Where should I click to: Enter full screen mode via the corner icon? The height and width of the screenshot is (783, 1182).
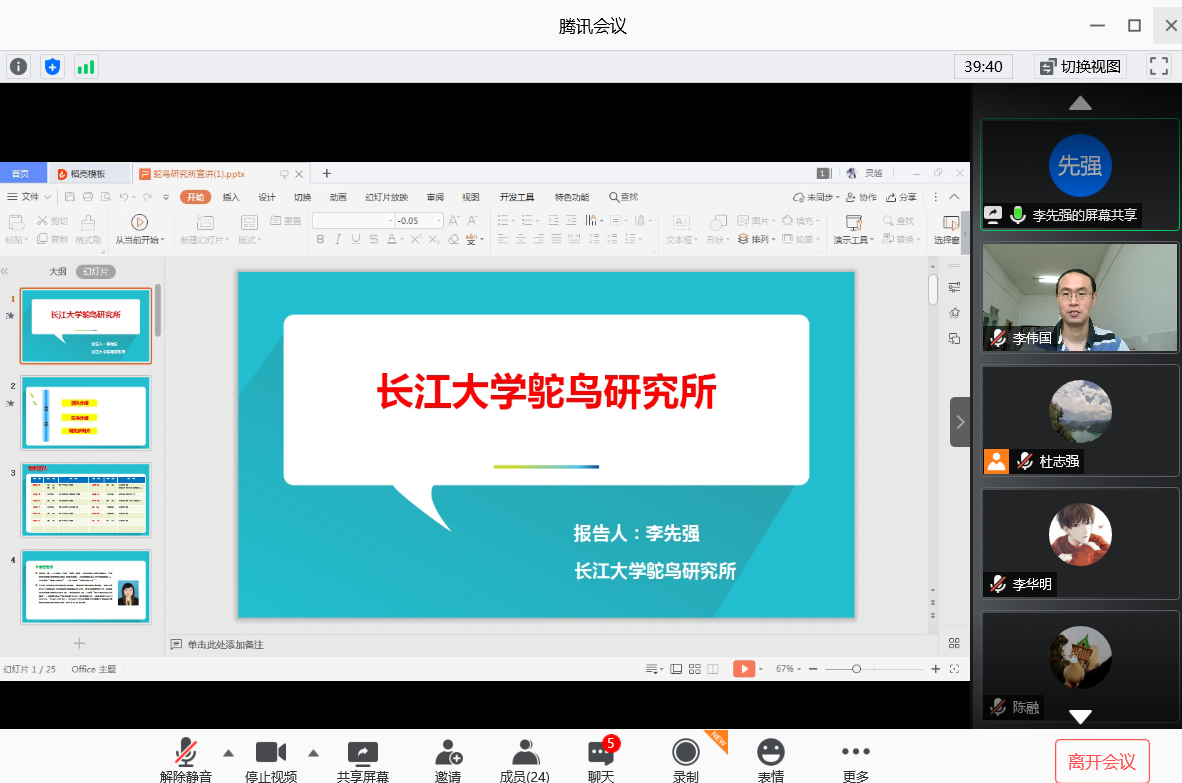click(x=1158, y=67)
